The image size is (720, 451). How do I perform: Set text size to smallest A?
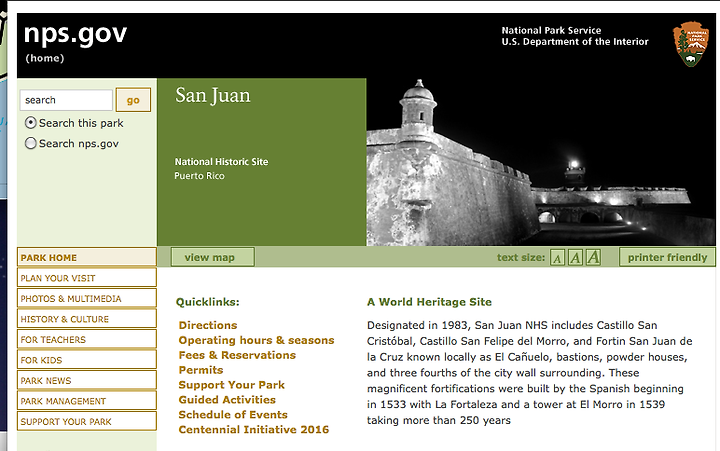click(557, 258)
